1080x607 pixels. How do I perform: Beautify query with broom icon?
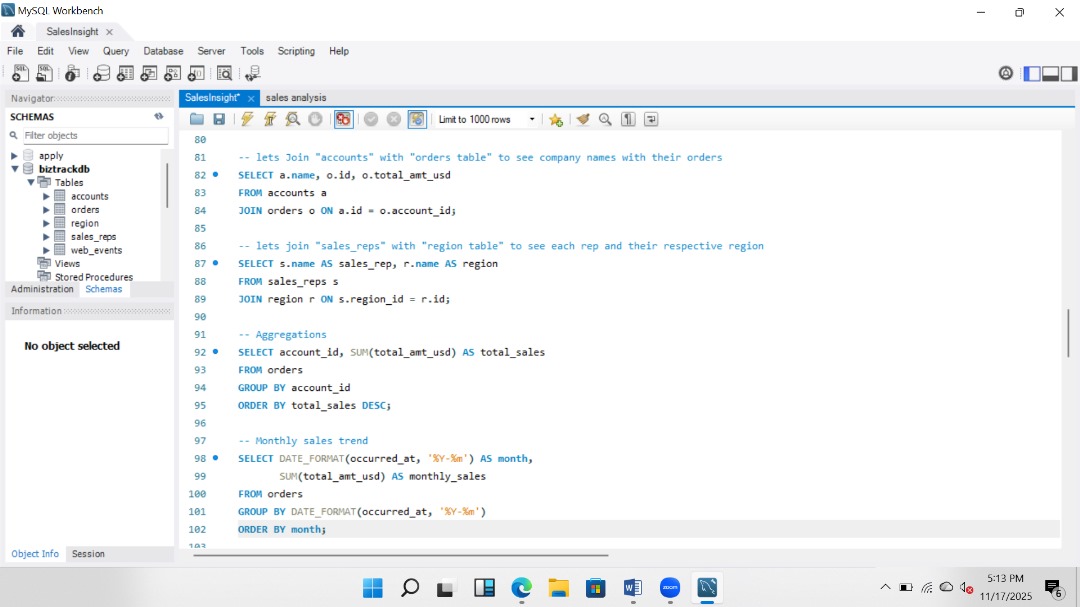click(583, 119)
